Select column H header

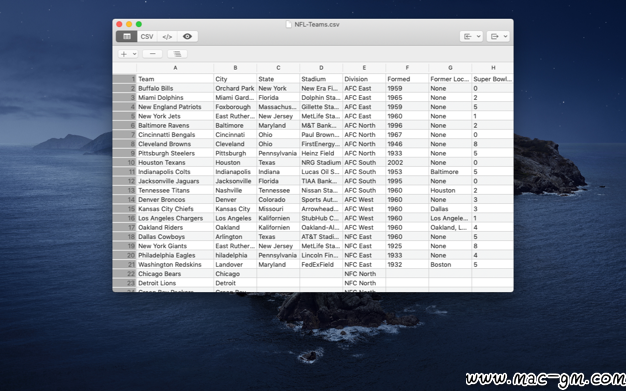tap(493, 68)
